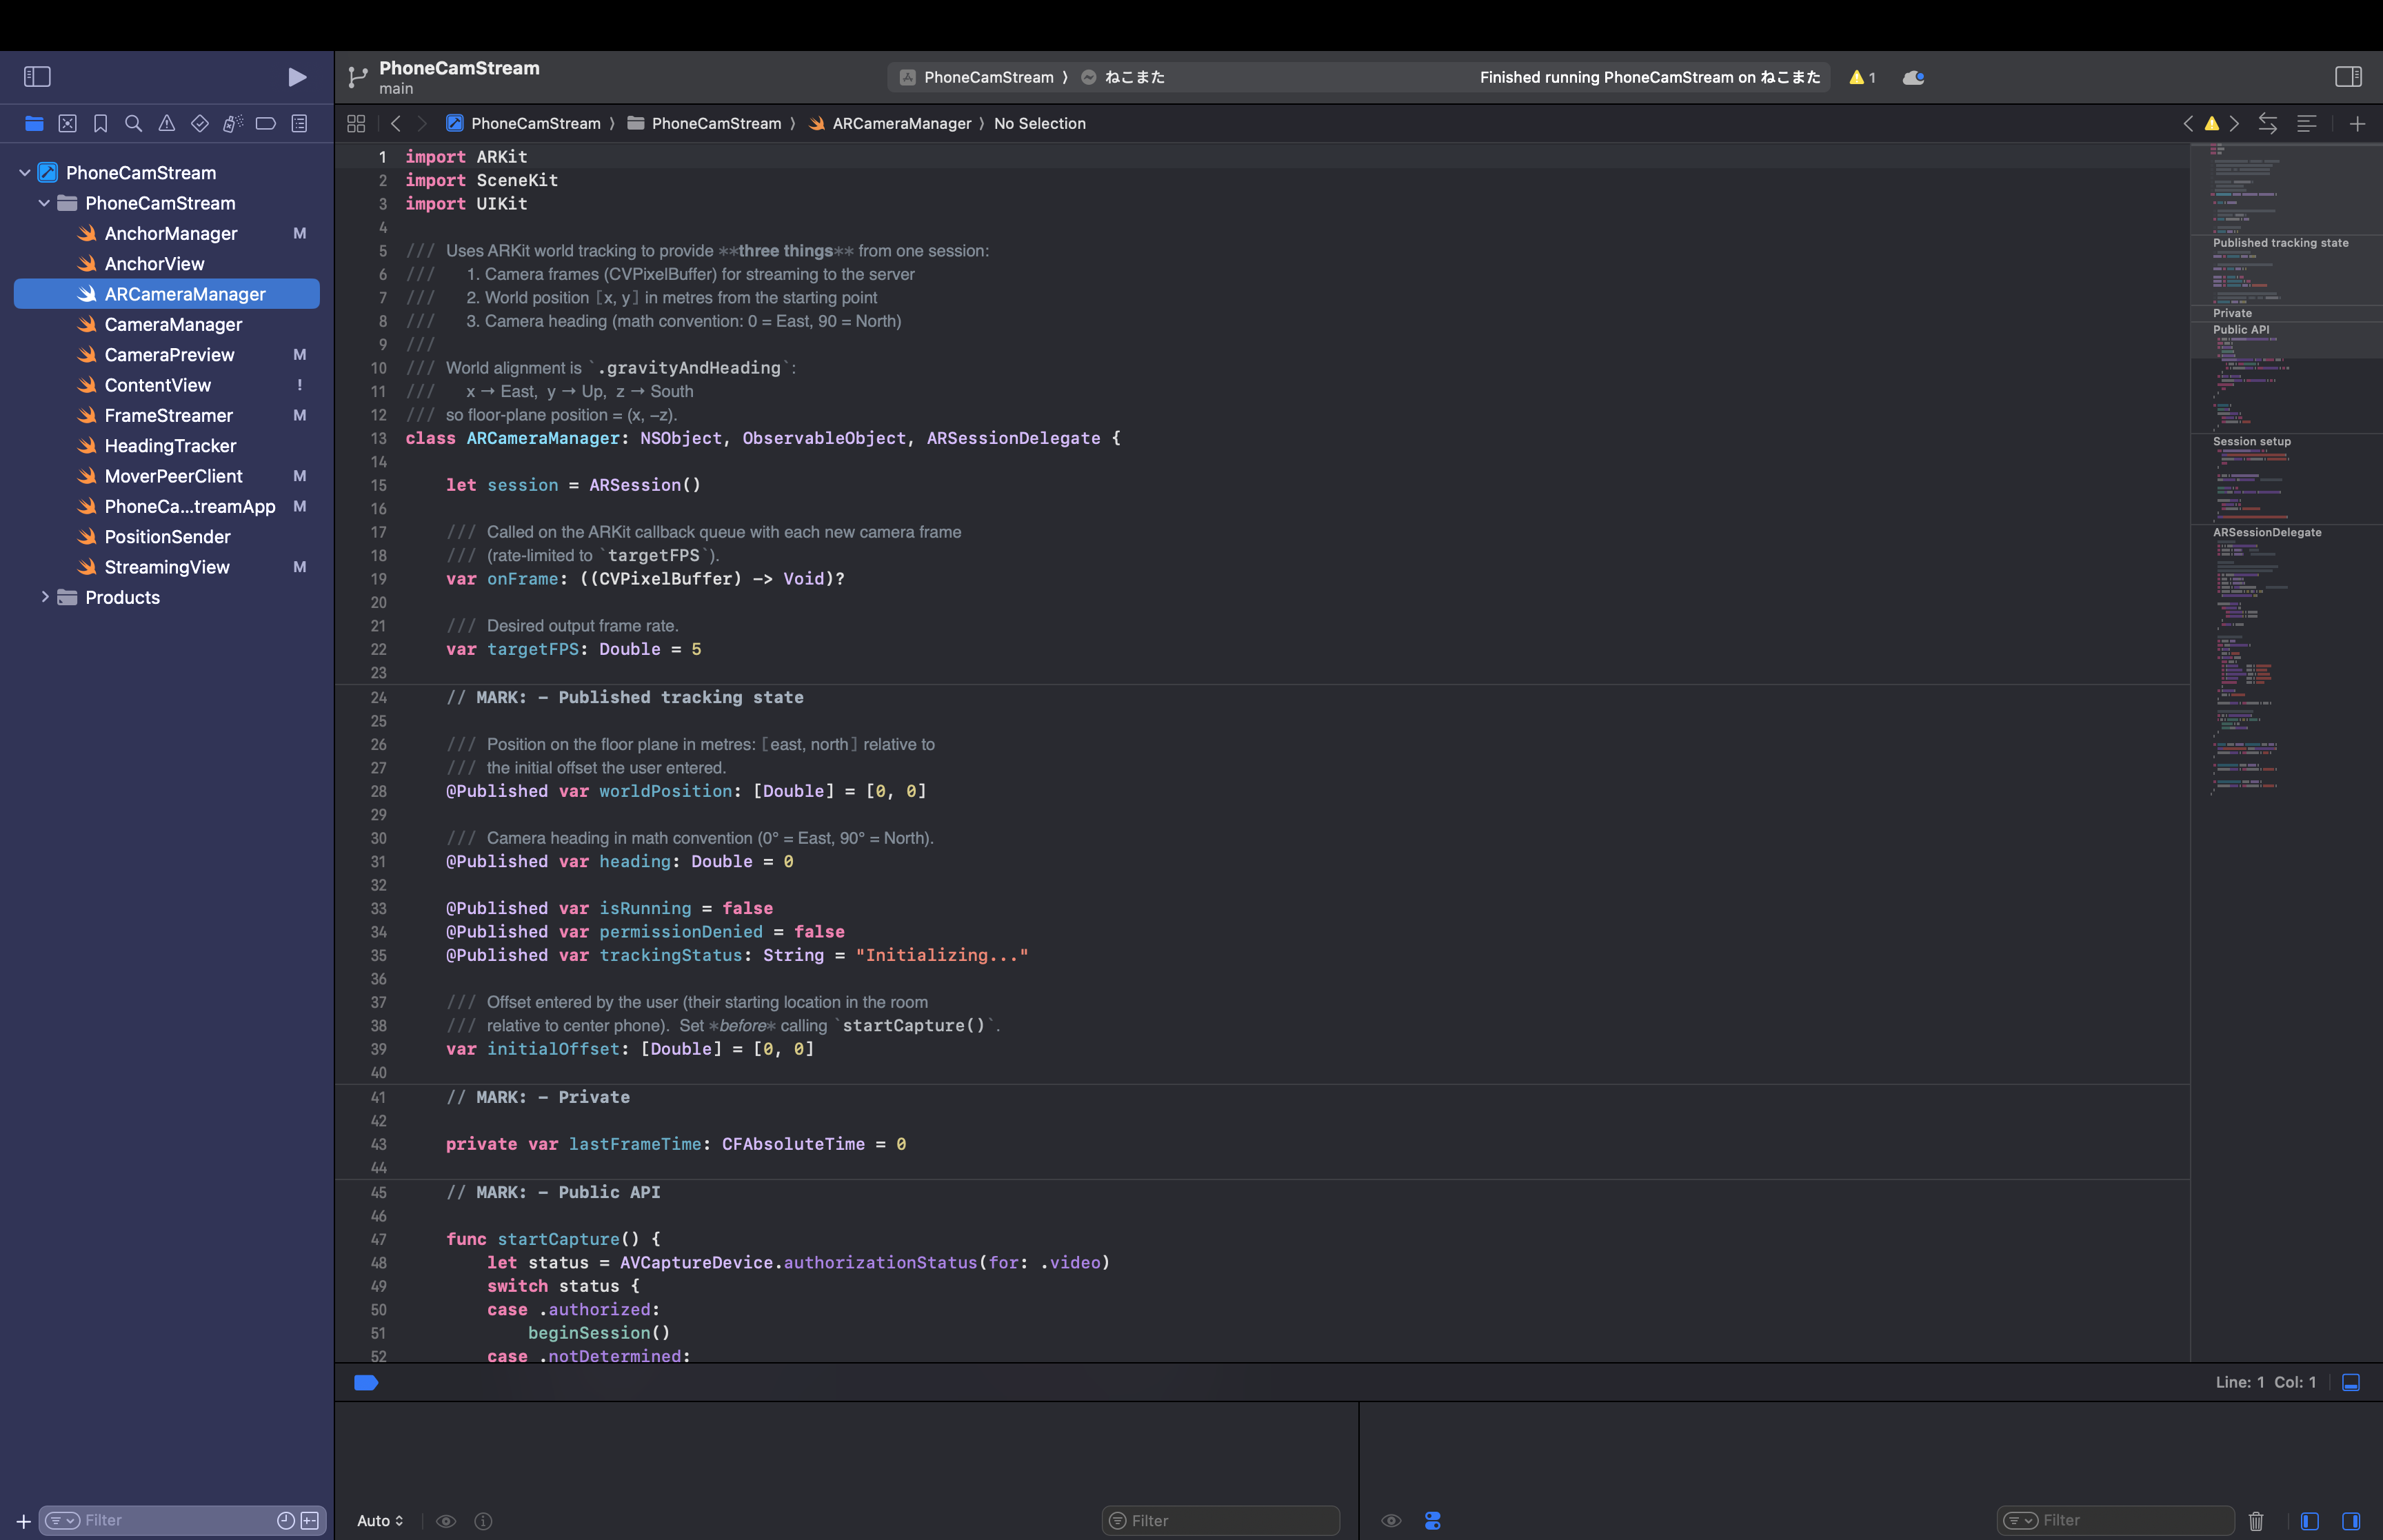This screenshot has height=1540, width=2383.
Task: Click the warning count badge in the toolbar
Action: pos(1862,77)
